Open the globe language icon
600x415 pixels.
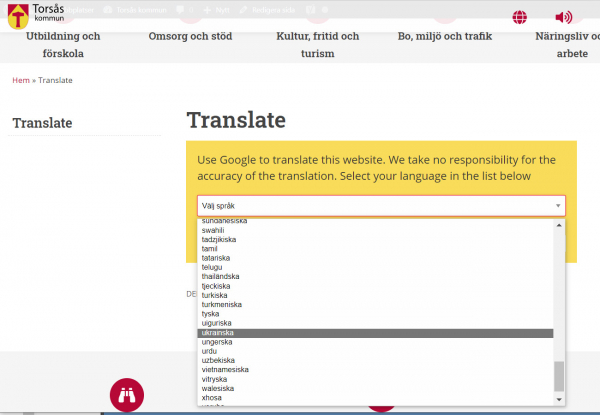click(519, 17)
